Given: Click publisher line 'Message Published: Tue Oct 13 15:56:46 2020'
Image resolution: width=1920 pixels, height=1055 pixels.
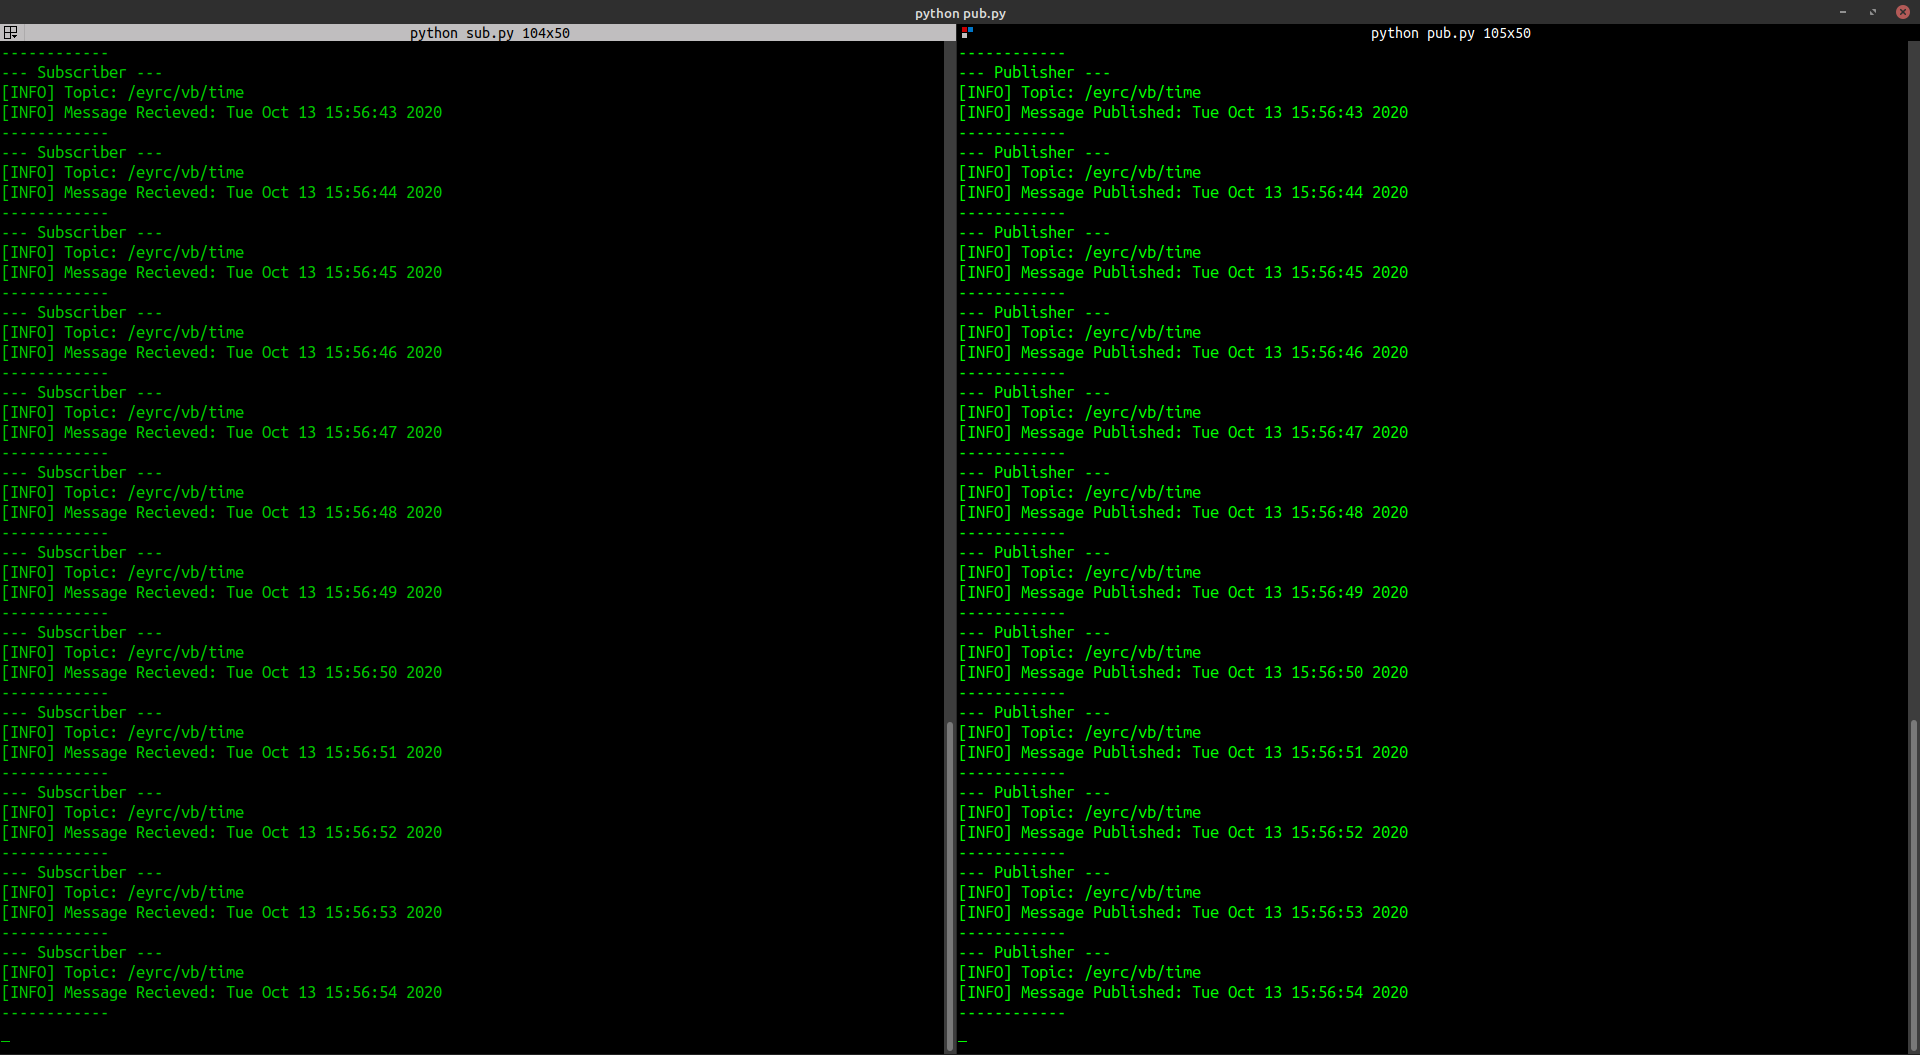Looking at the screenshot, I should pyautogui.click(x=1183, y=353).
